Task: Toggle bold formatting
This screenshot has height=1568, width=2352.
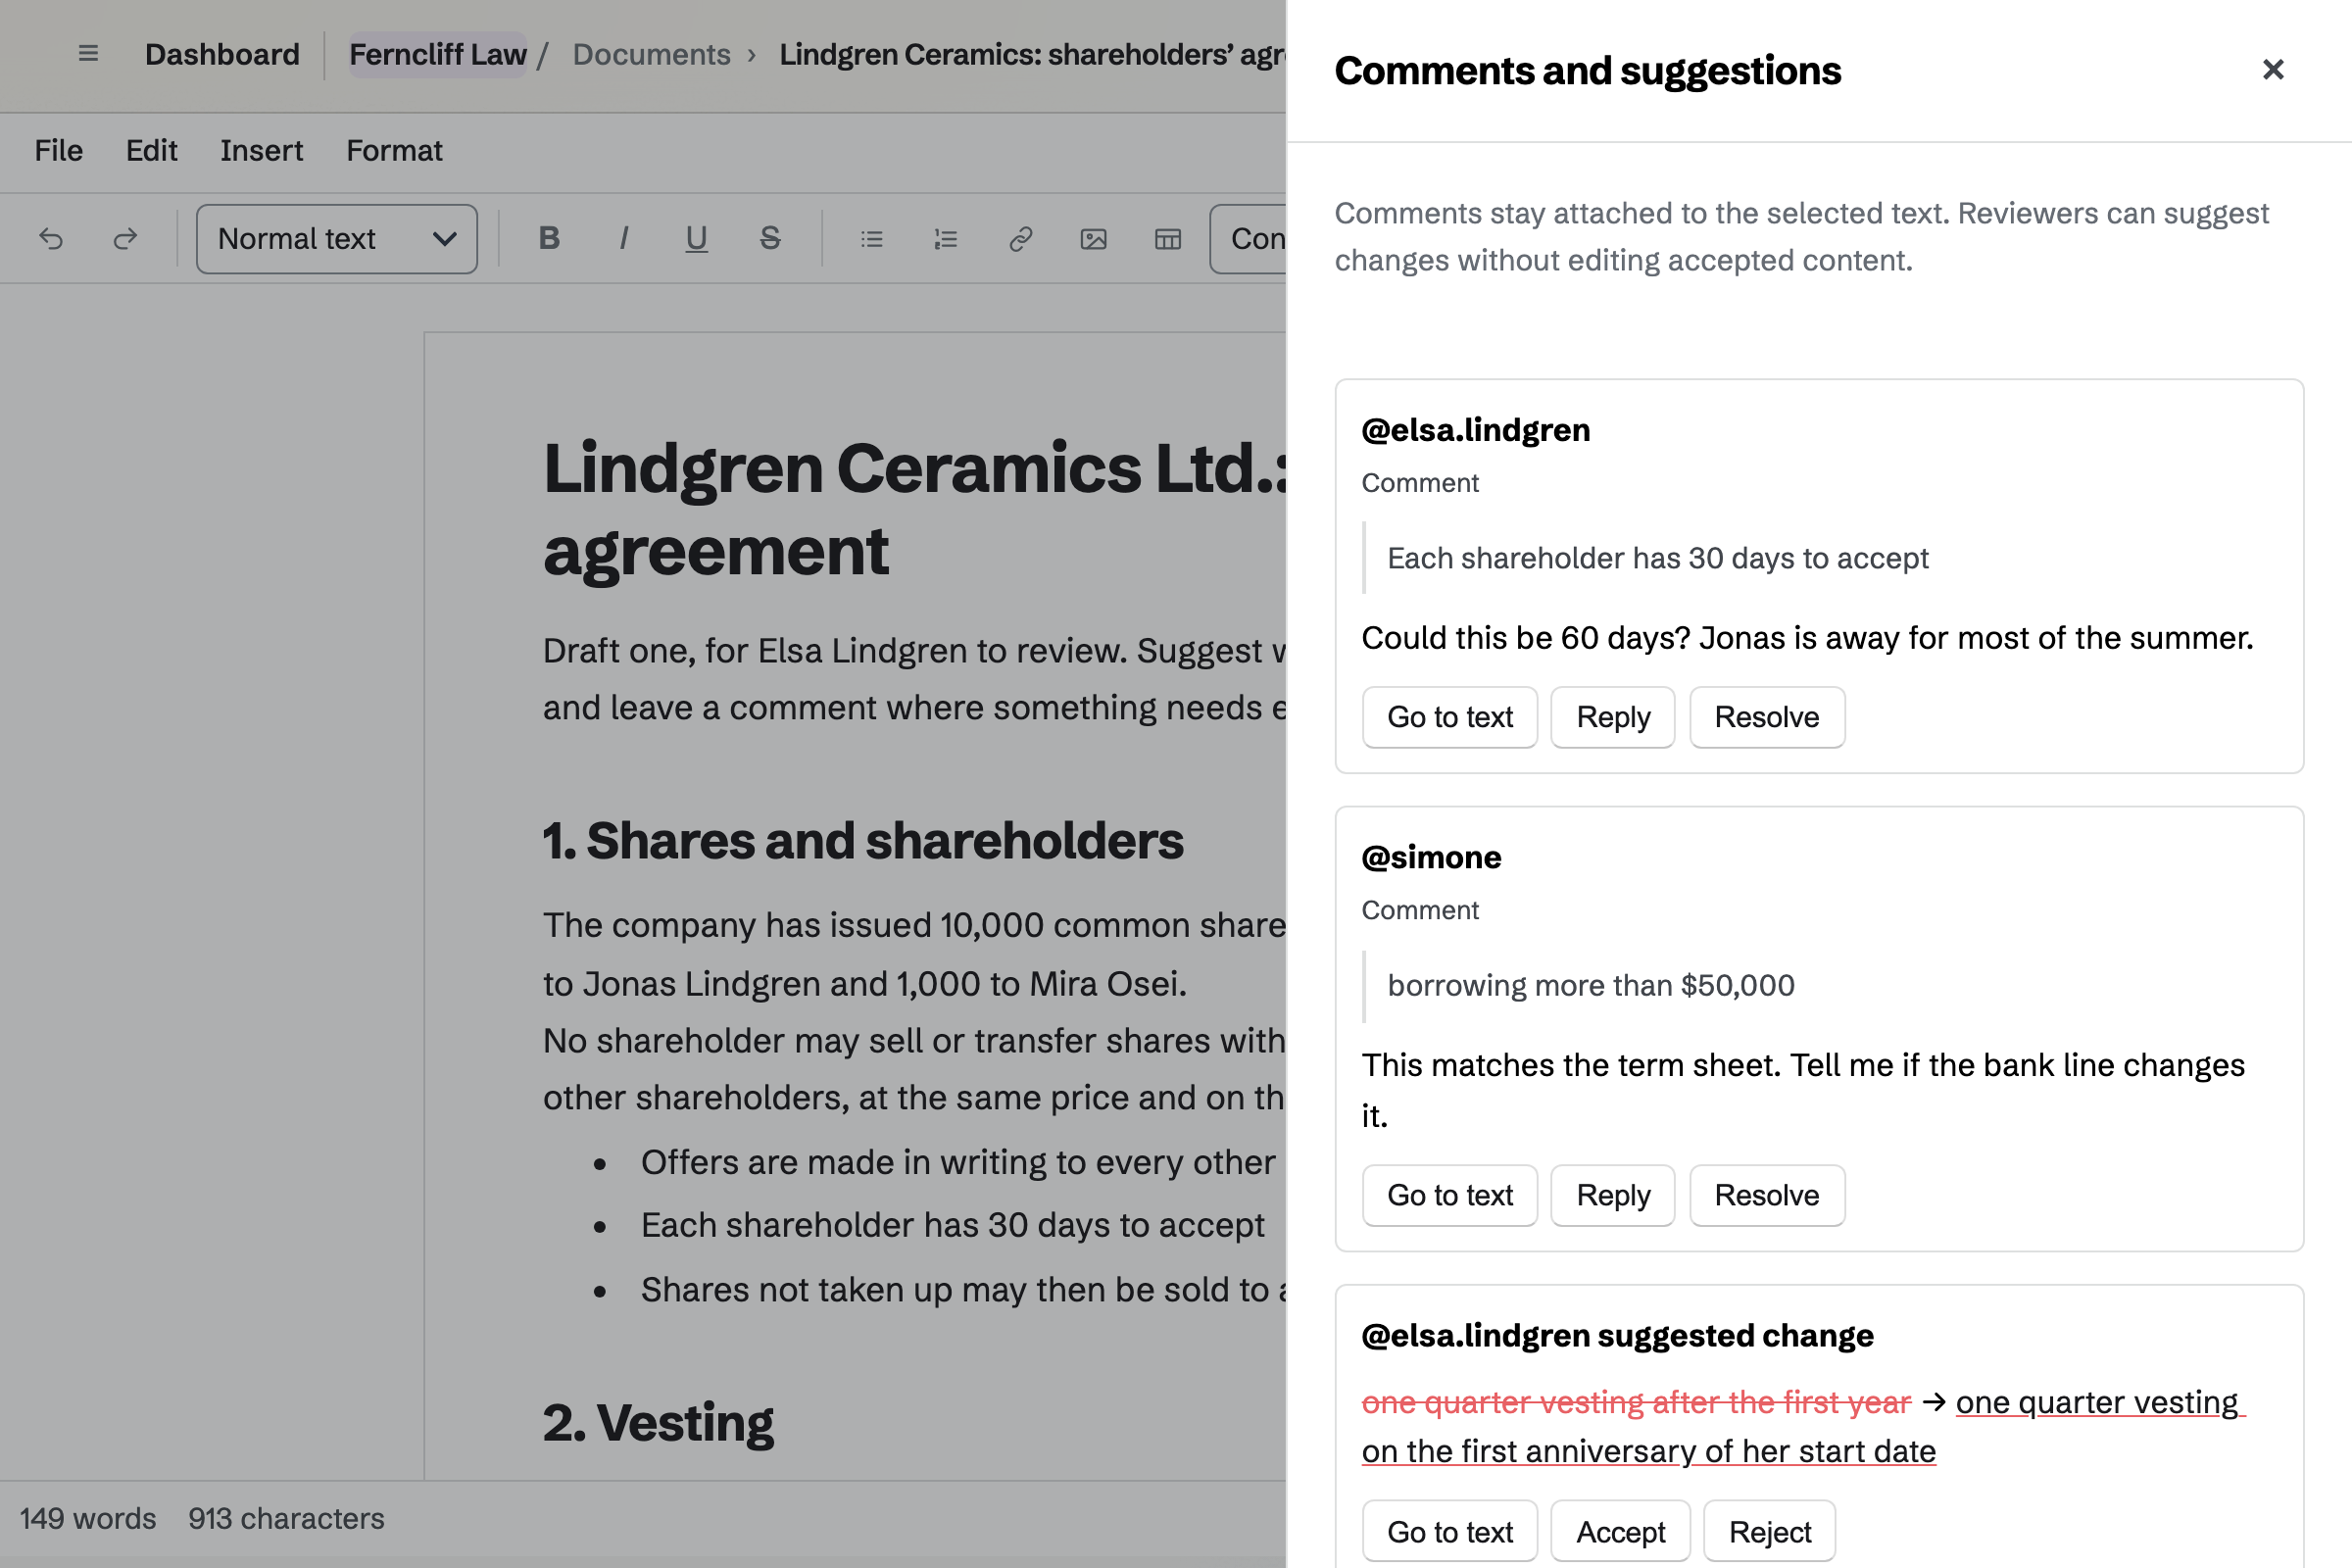Action: coord(549,239)
